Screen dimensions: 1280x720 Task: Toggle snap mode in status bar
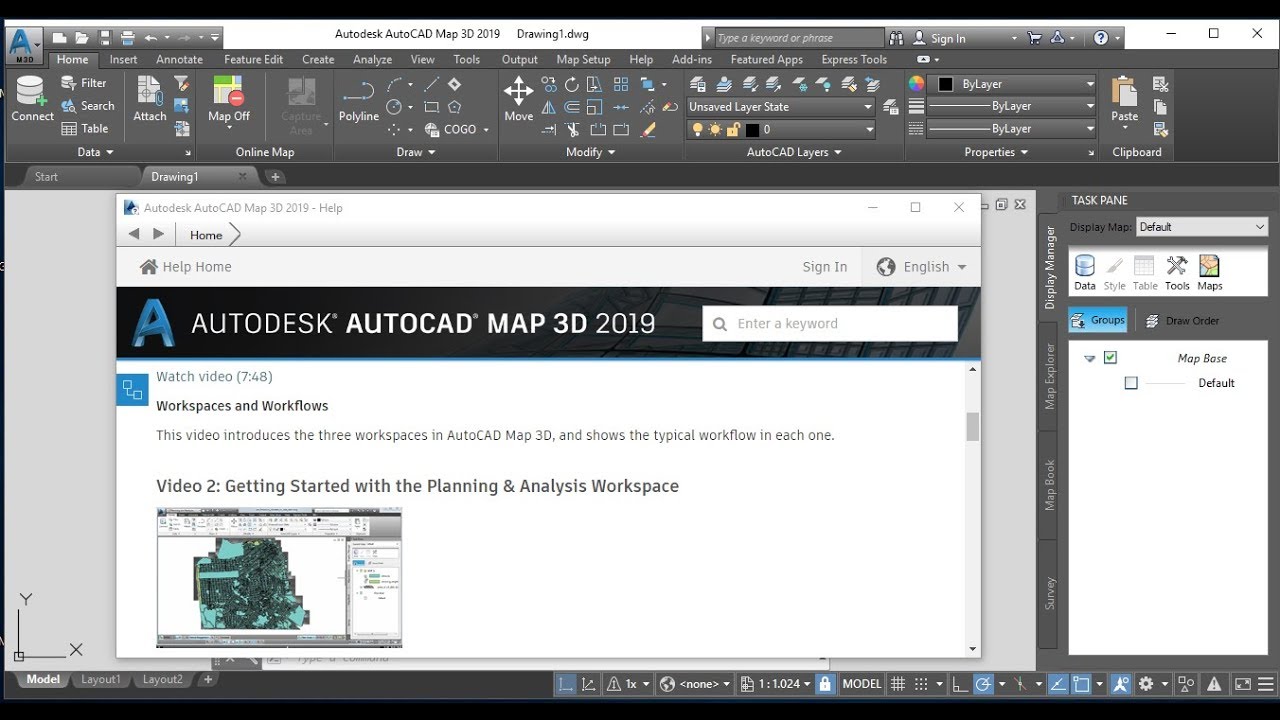pyautogui.click(x=921, y=684)
